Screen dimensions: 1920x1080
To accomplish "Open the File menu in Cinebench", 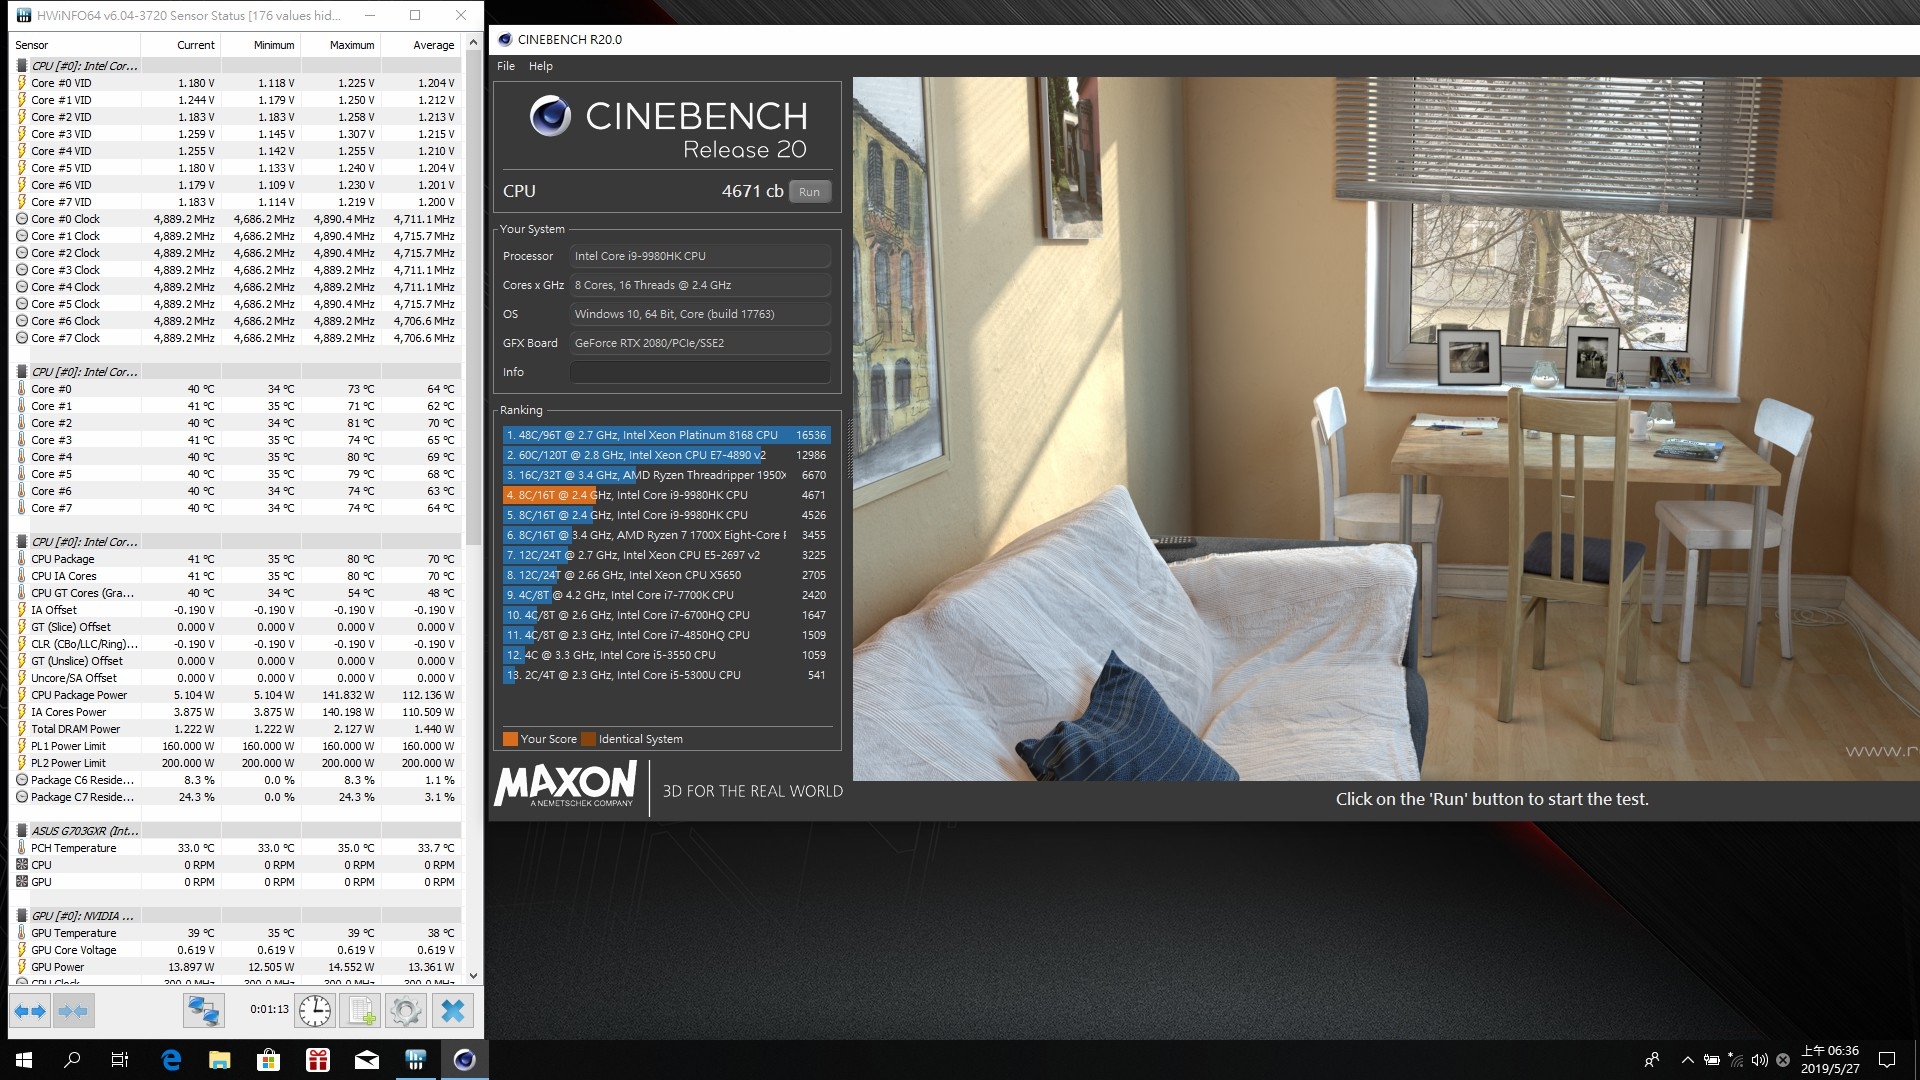I will coord(506,66).
